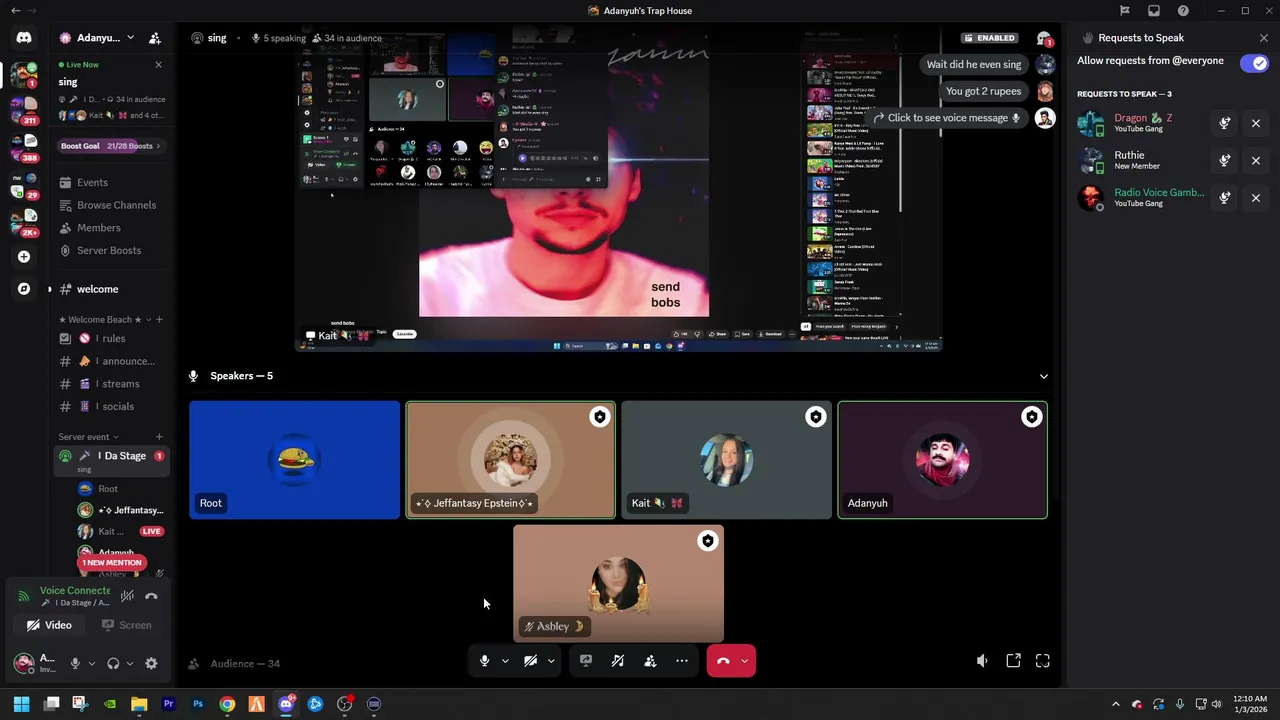1280x720 pixels.
Task: Open server name dropdown Adanyu
Action: click(97, 38)
